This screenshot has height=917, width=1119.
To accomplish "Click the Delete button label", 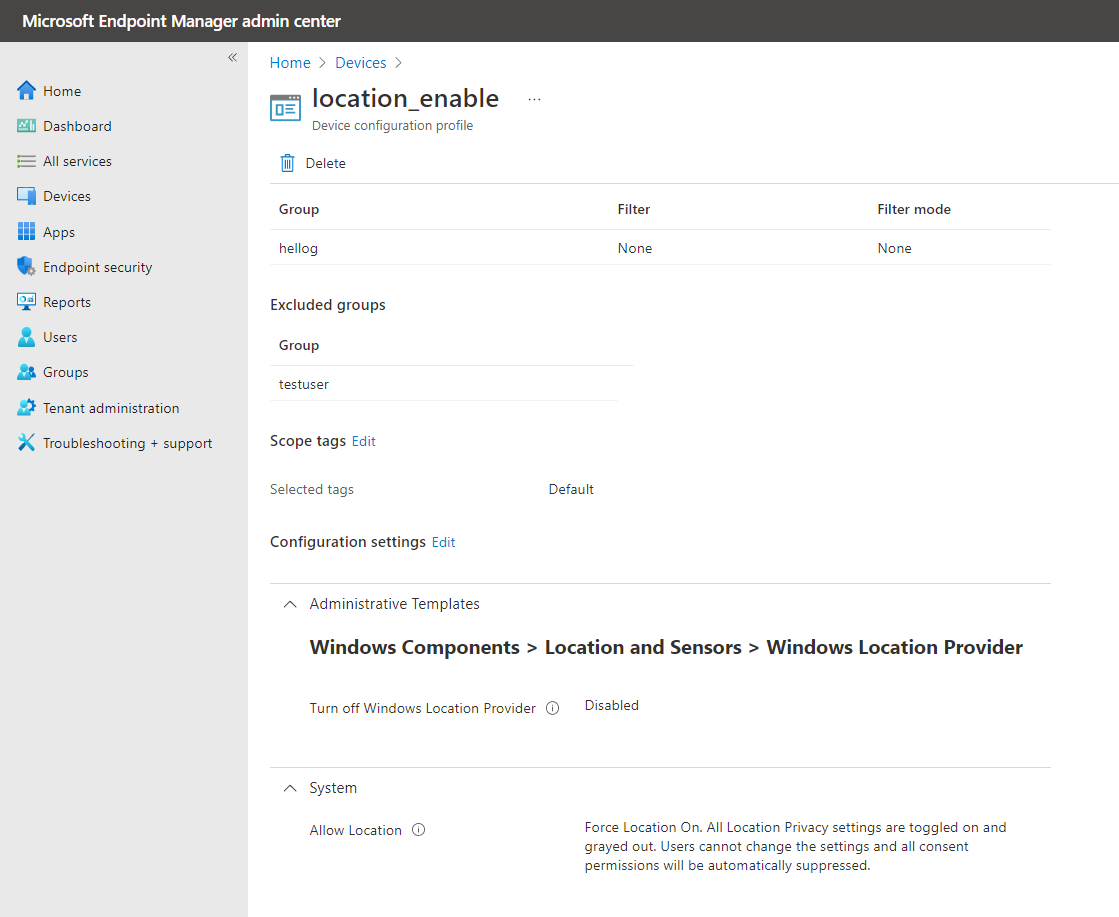I will [325, 163].
